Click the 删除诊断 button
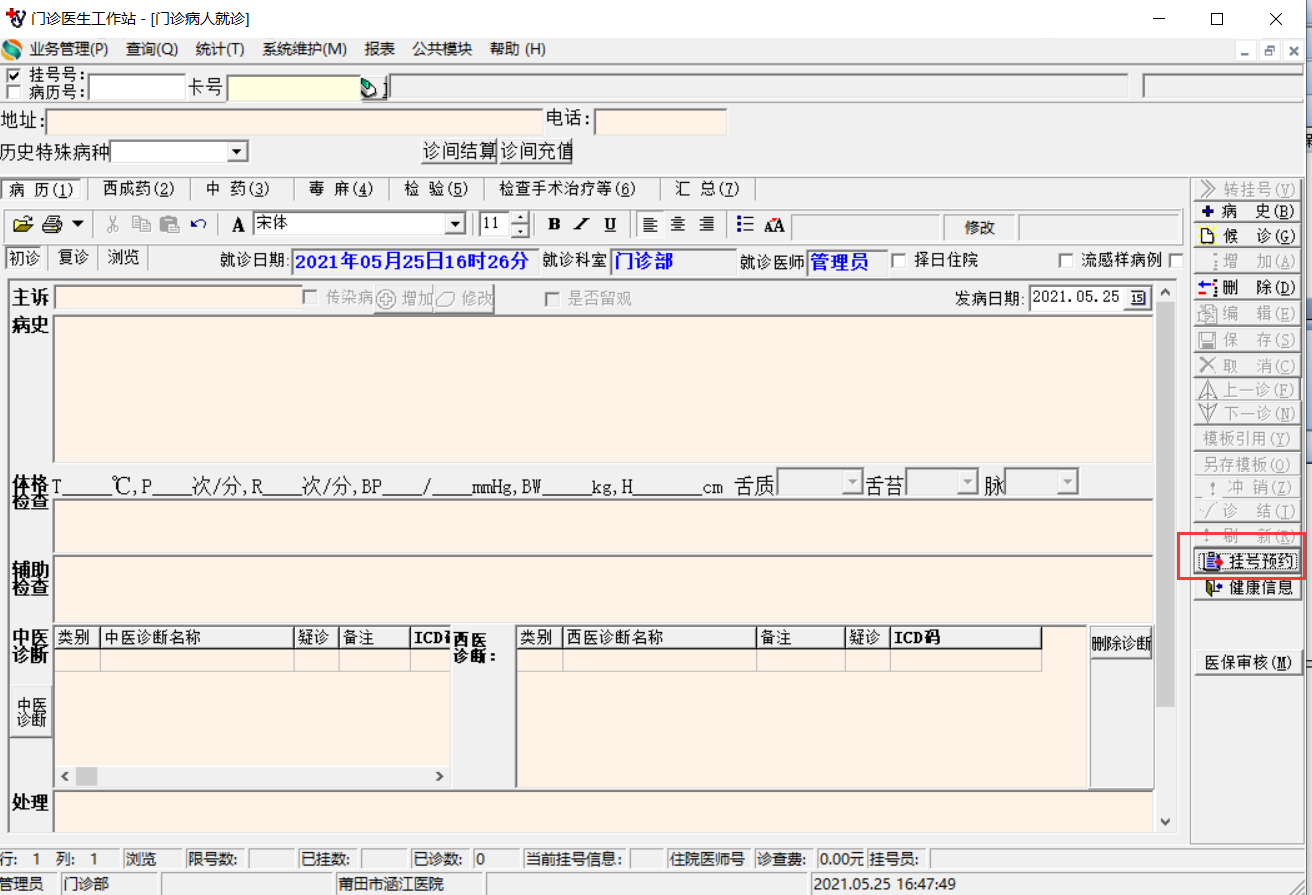 tap(1121, 643)
